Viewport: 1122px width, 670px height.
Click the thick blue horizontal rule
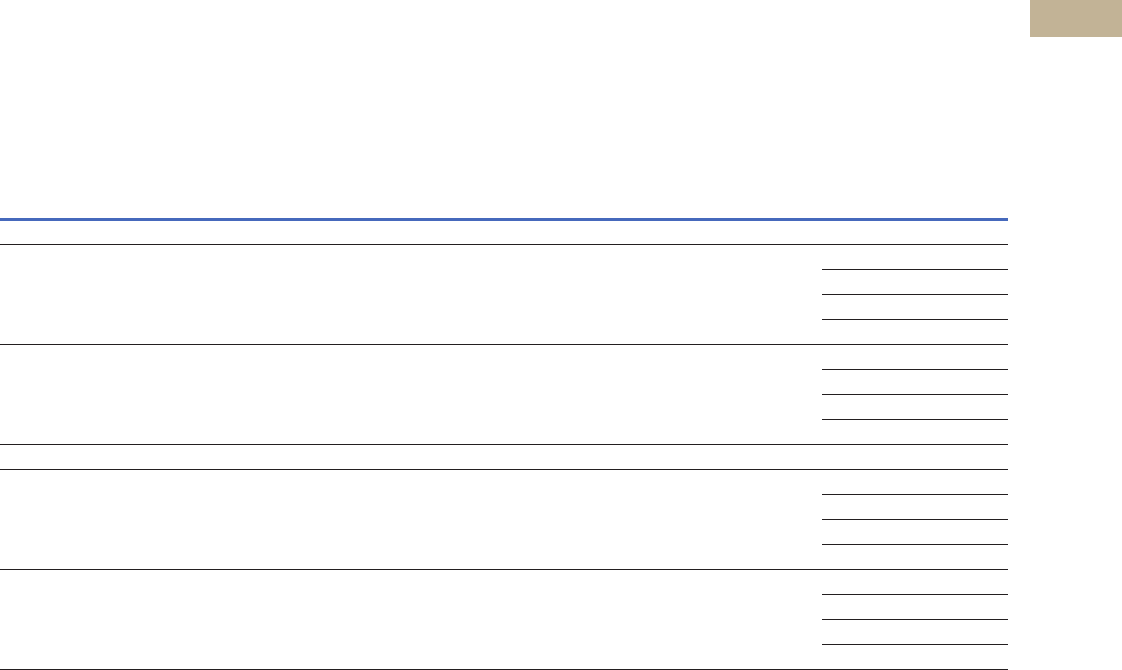[x=504, y=219]
